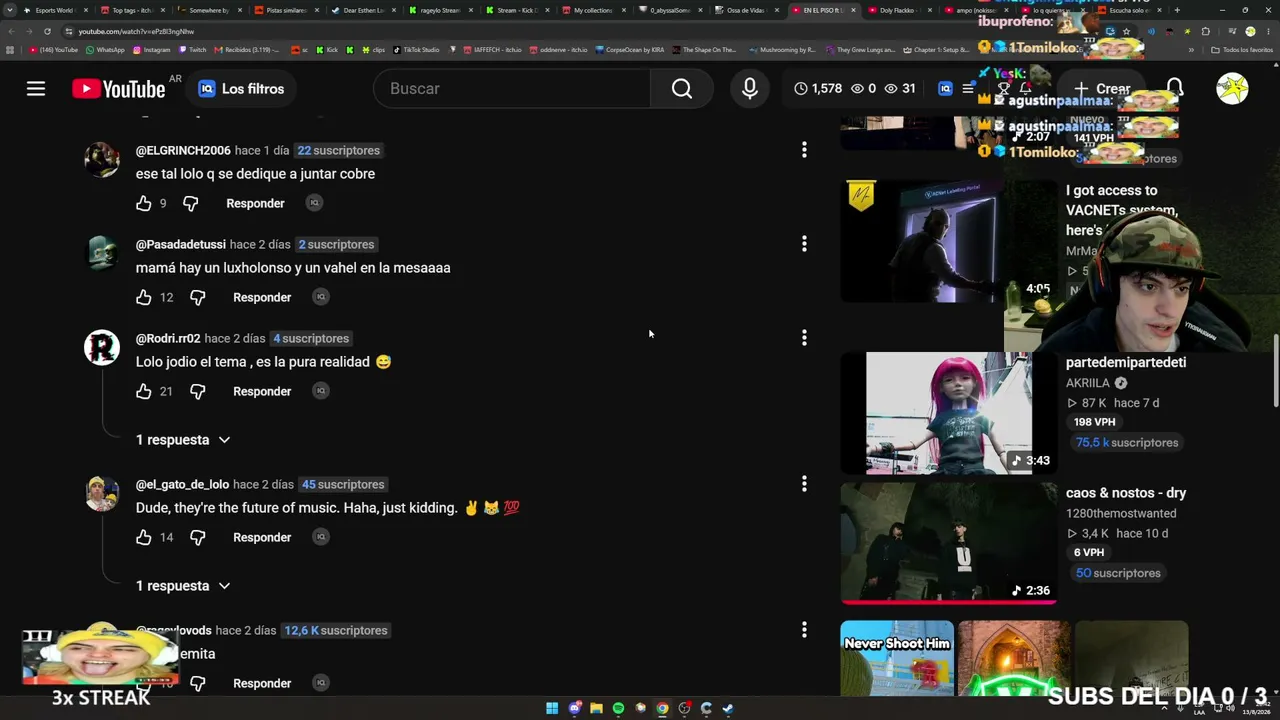Open Discord from the taskbar
The width and height of the screenshot is (1280, 720).
575,708
